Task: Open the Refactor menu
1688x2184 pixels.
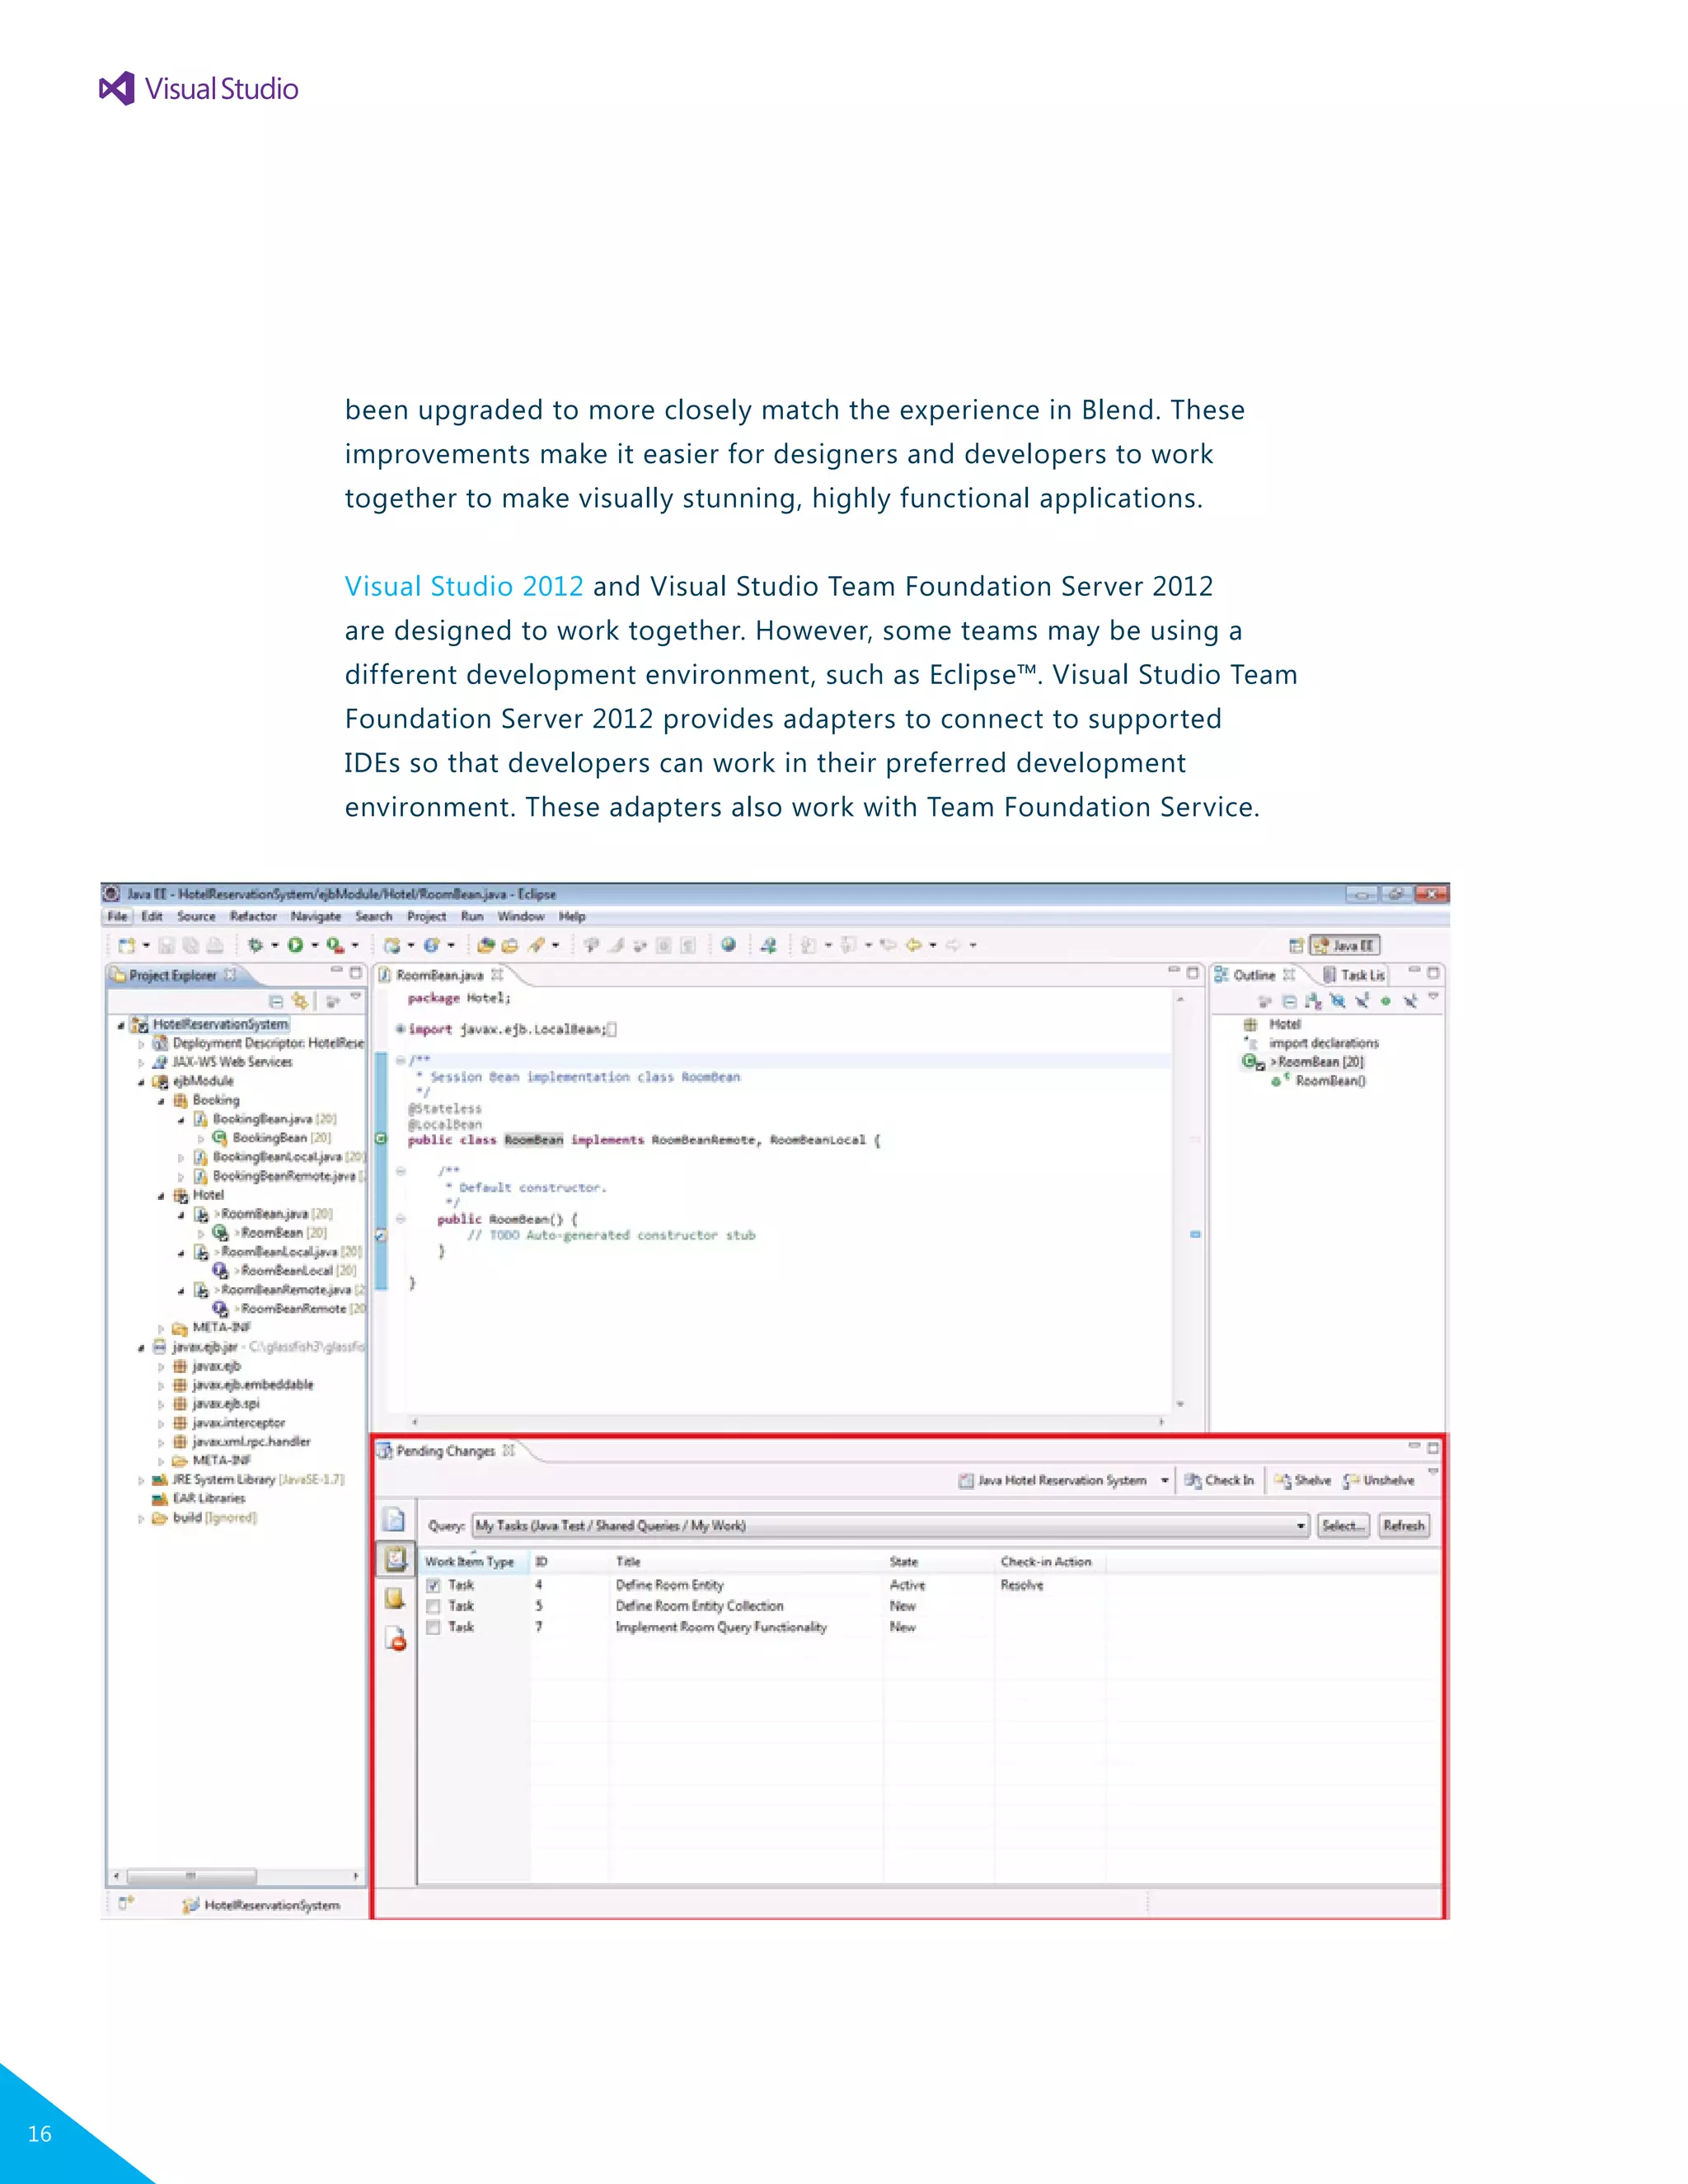Action: tap(253, 917)
